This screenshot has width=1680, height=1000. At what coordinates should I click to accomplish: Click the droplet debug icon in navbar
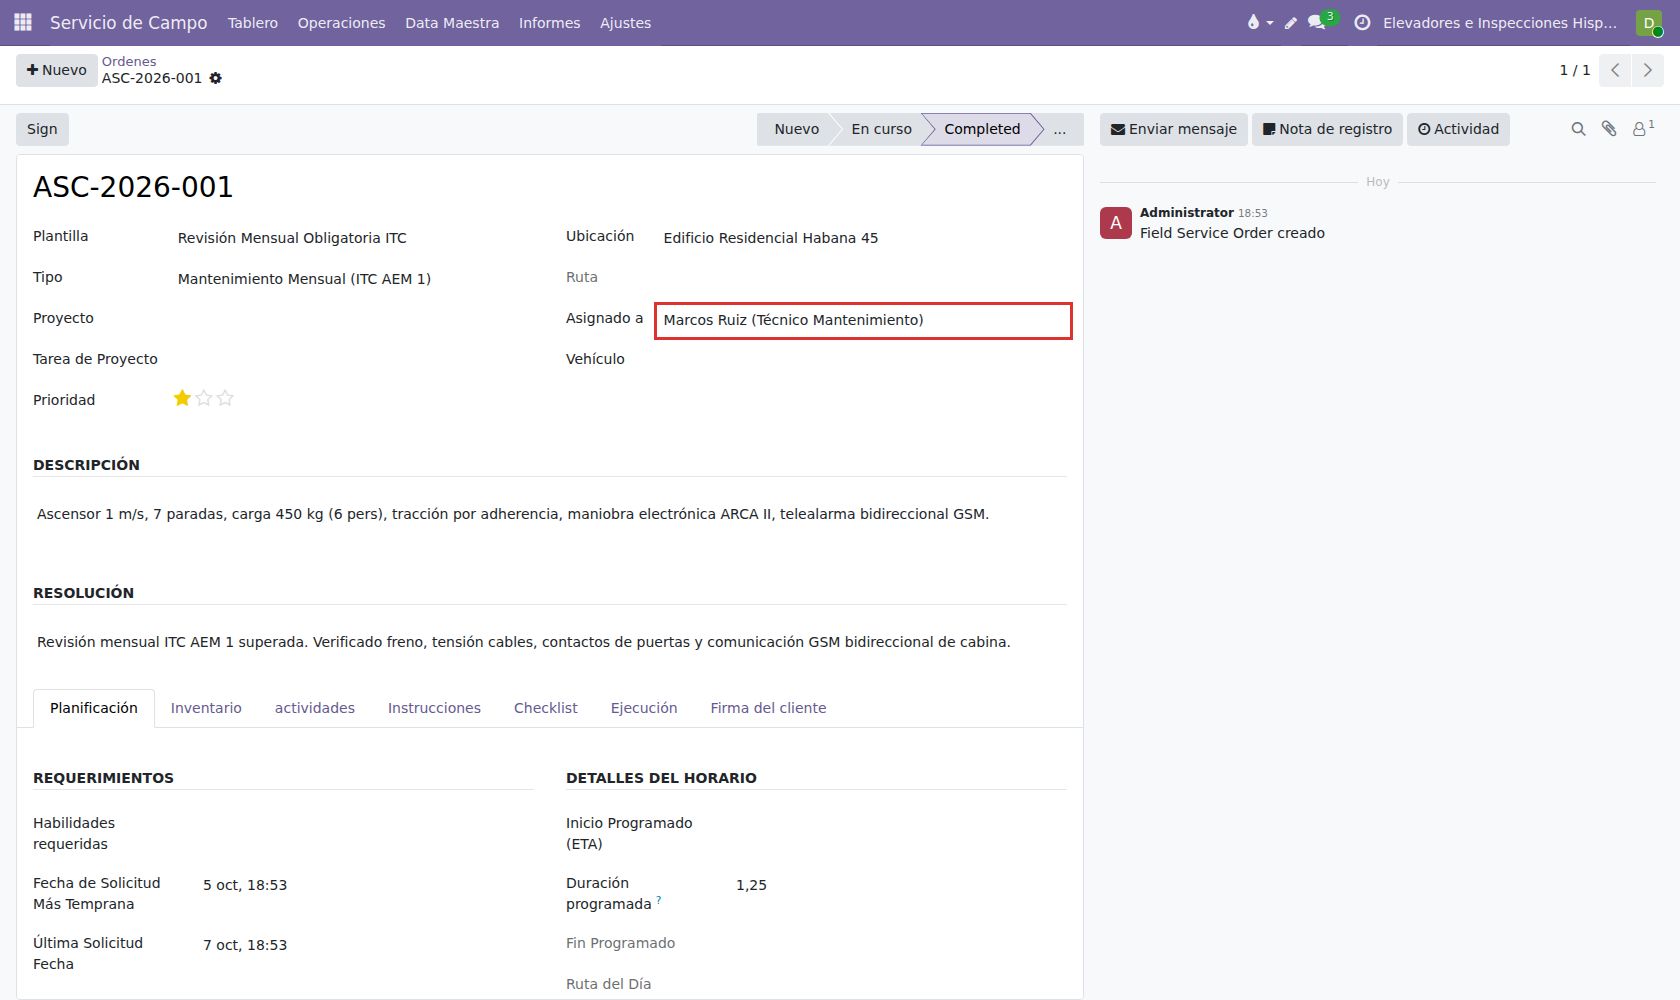pos(1259,22)
